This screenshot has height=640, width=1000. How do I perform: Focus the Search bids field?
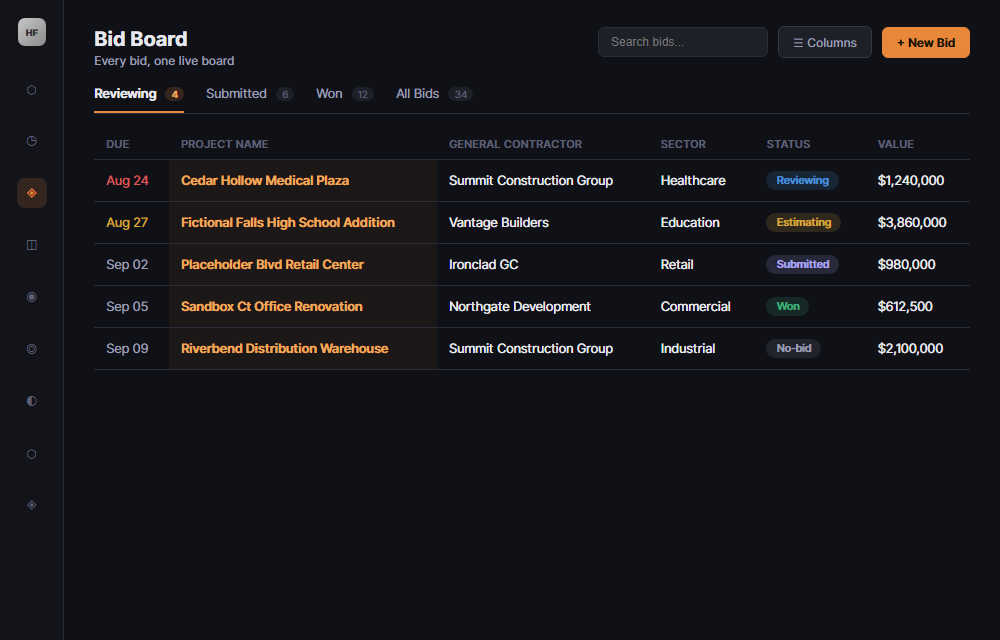682,42
